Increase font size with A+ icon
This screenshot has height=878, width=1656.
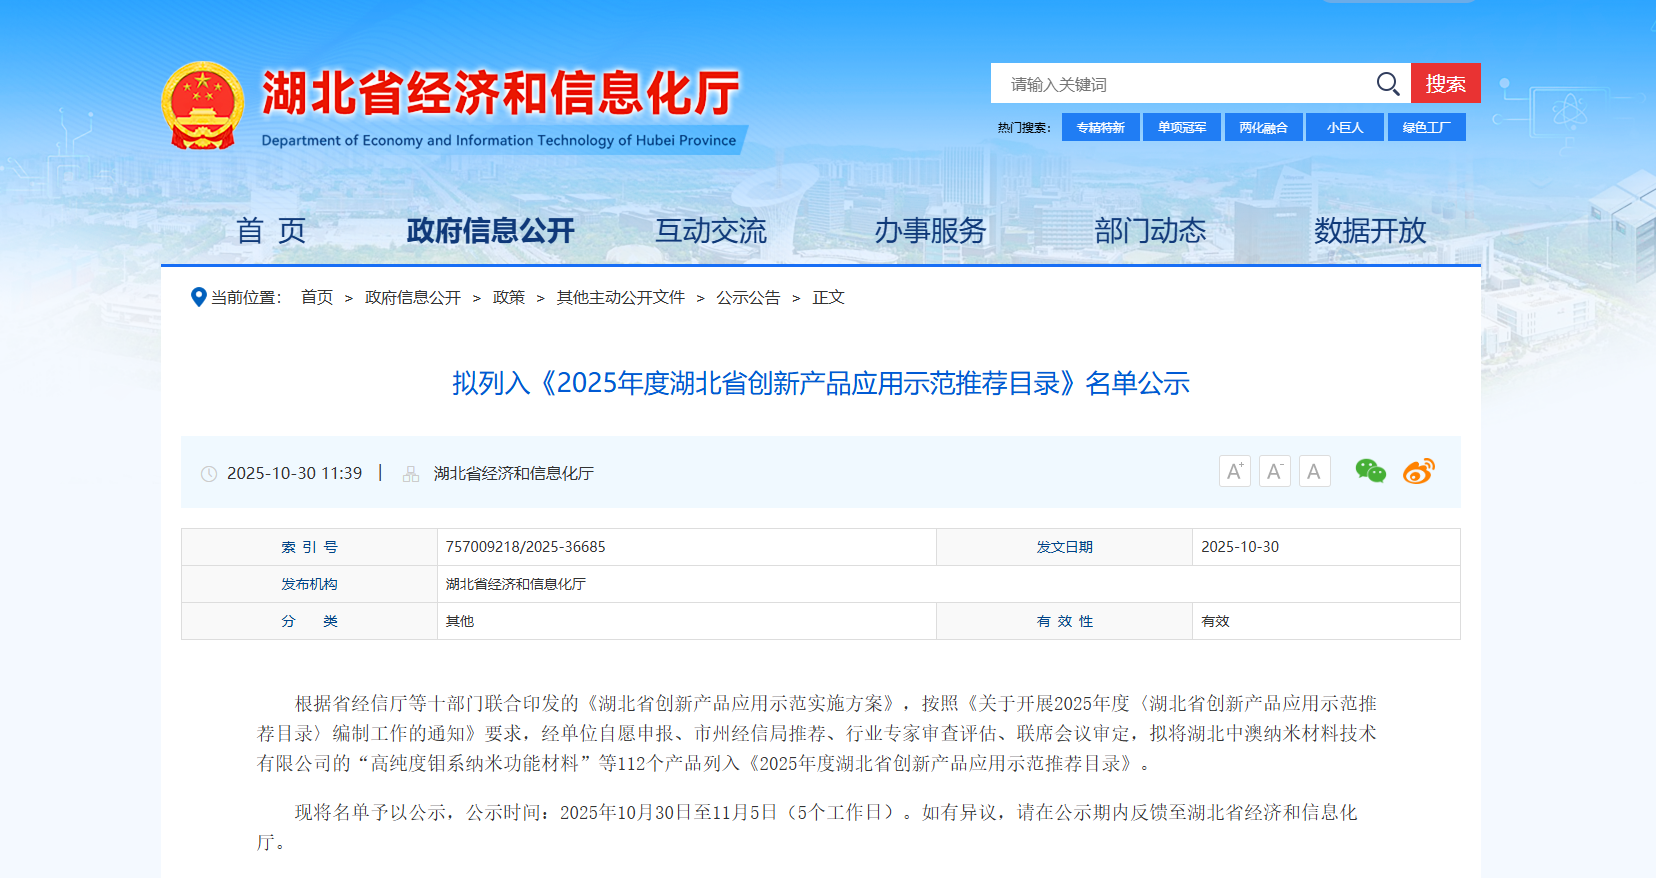1235,471
